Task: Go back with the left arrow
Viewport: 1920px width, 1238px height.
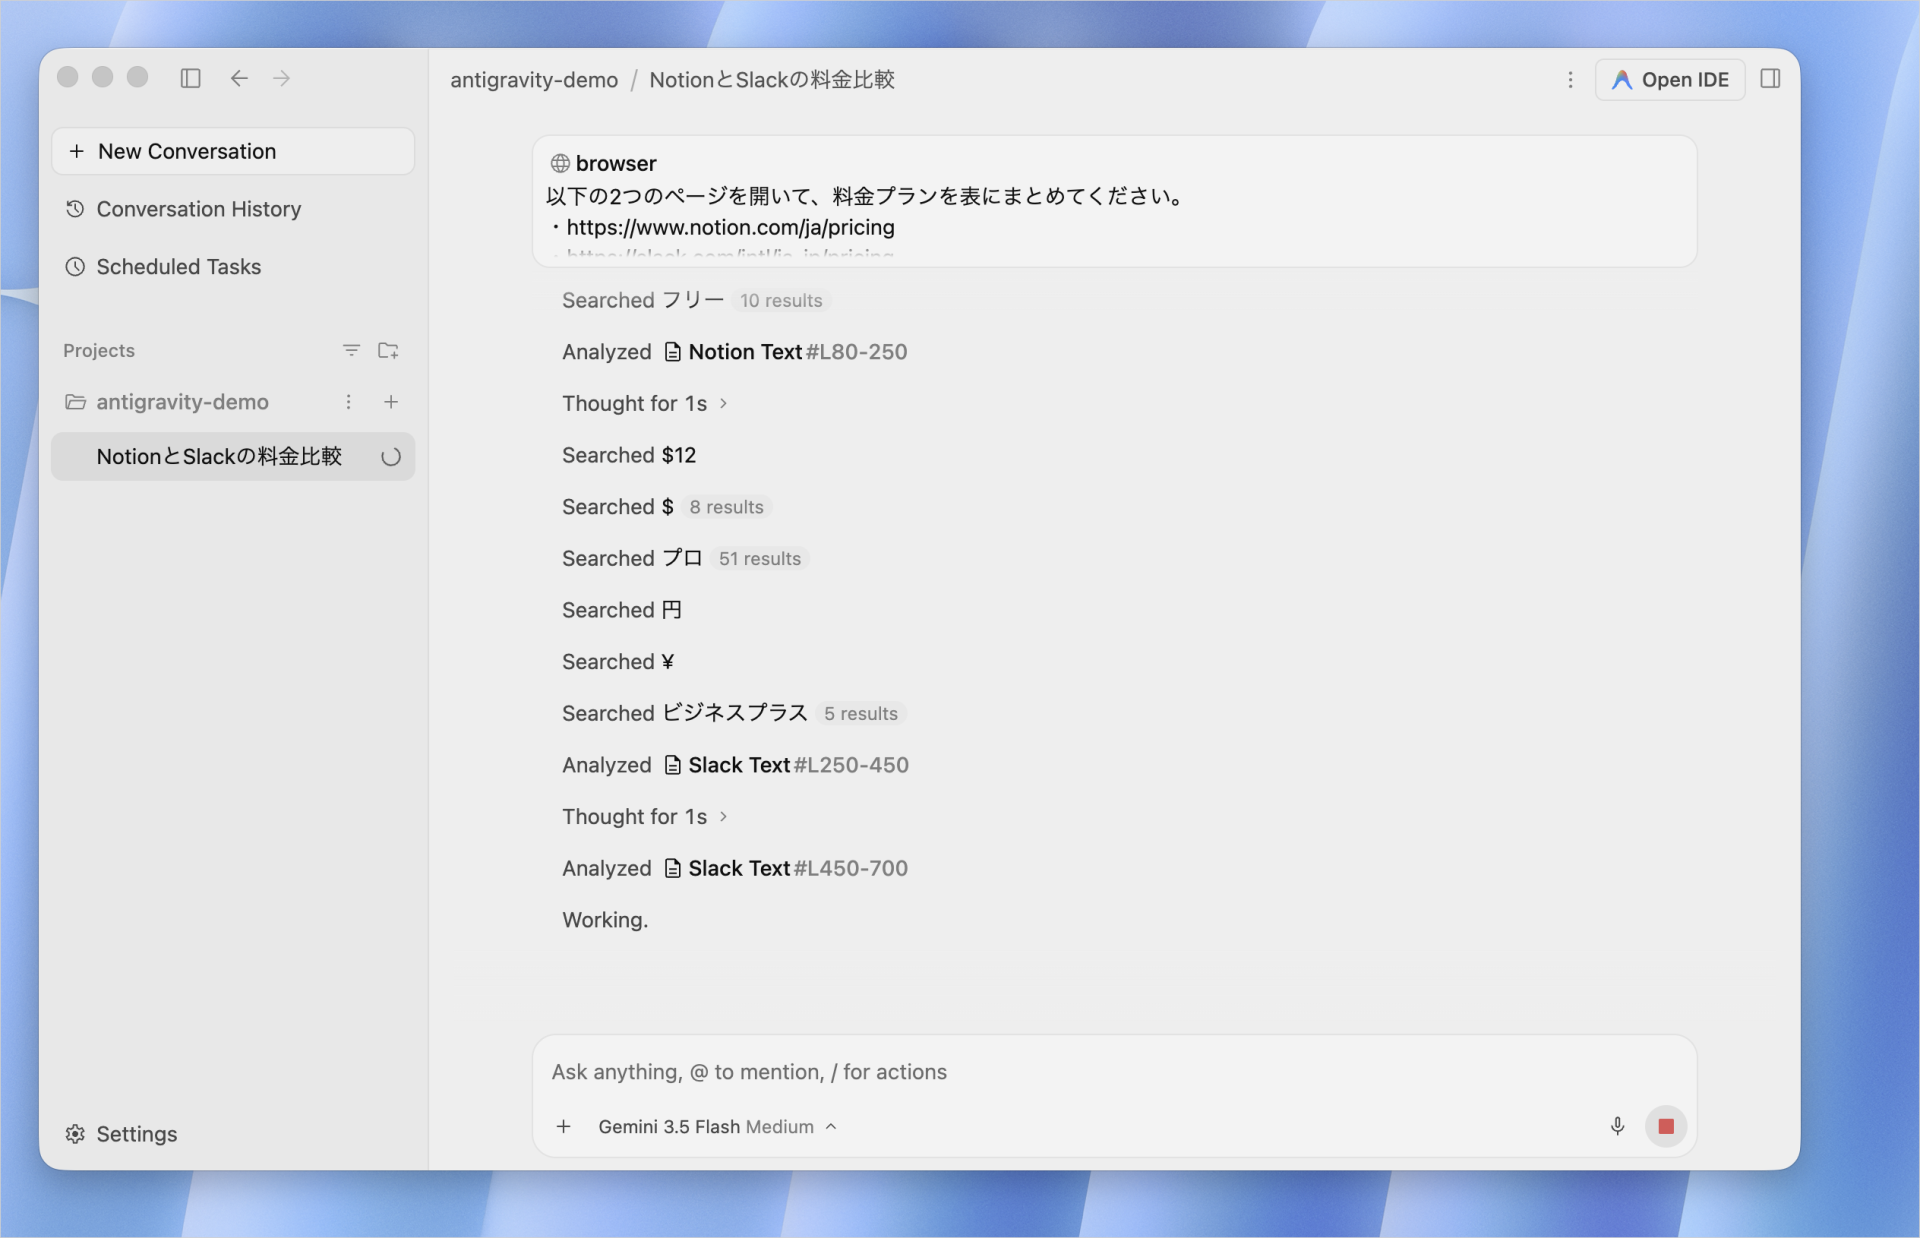Action: click(239, 78)
